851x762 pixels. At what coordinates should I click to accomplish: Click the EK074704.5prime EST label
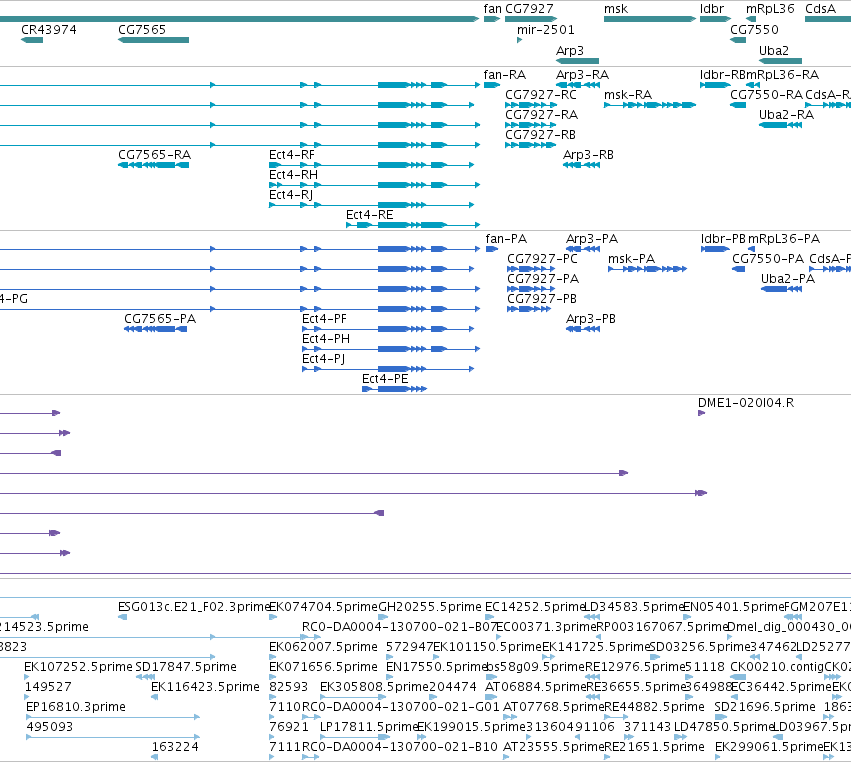pyautogui.click(x=323, y=607)
